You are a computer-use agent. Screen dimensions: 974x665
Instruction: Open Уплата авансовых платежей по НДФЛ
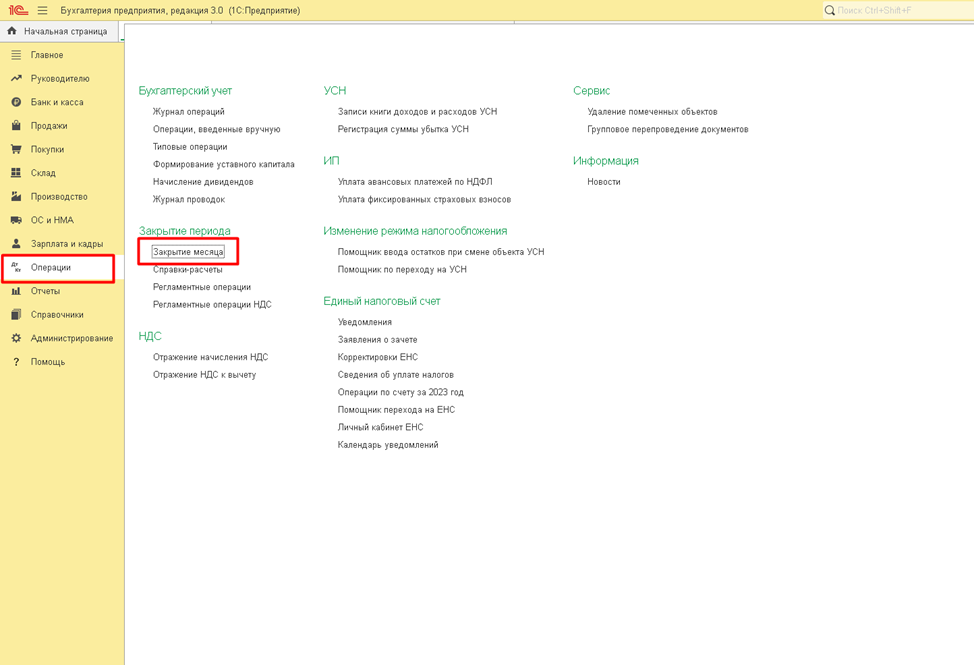415,182
